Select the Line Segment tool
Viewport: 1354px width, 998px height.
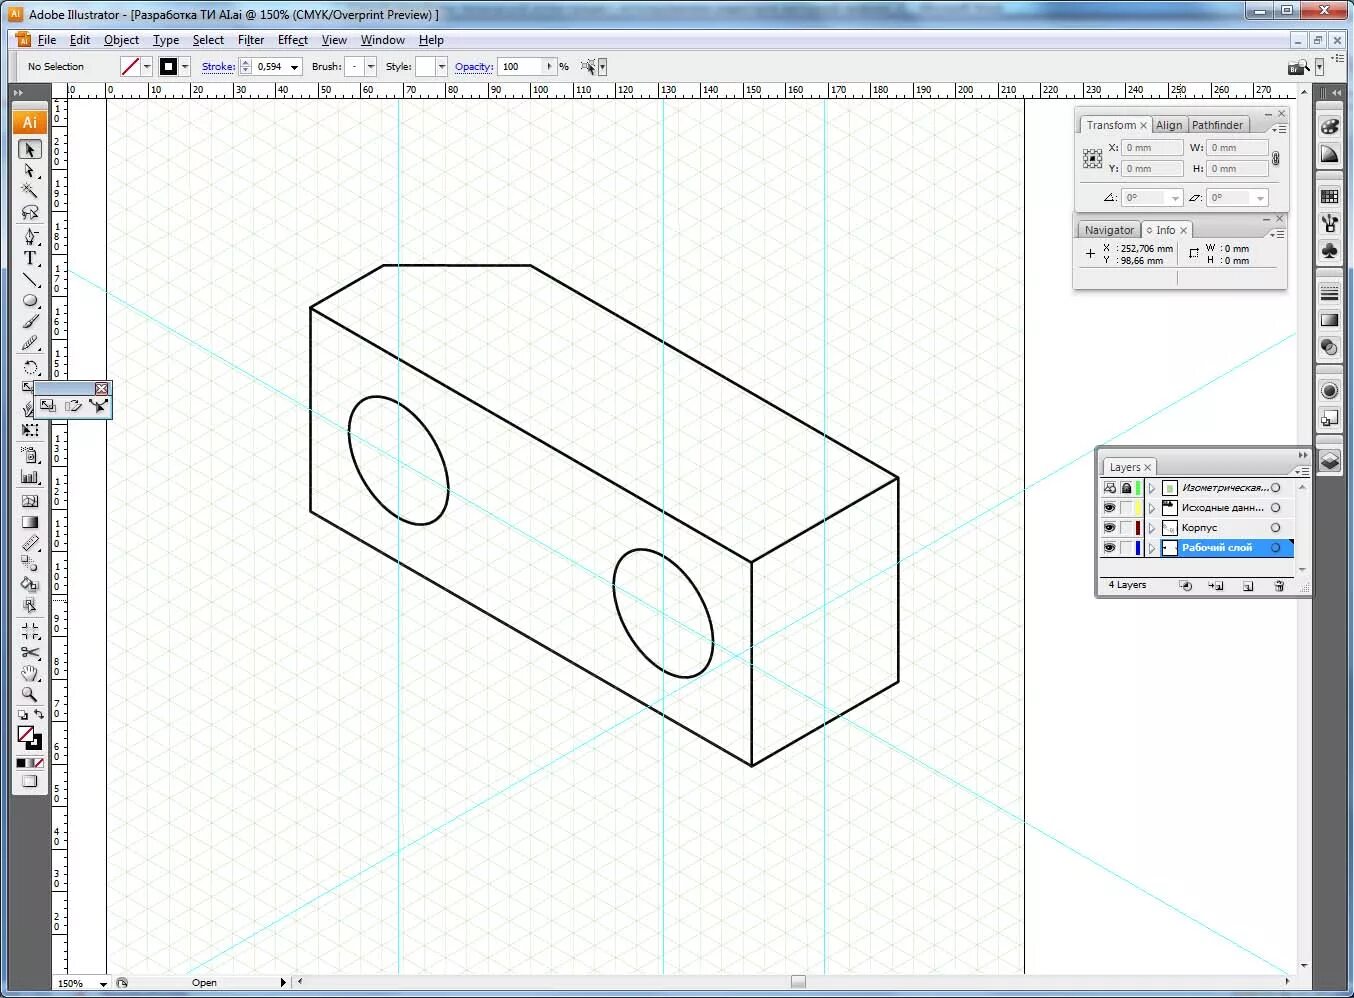click(x=29, y=279)
